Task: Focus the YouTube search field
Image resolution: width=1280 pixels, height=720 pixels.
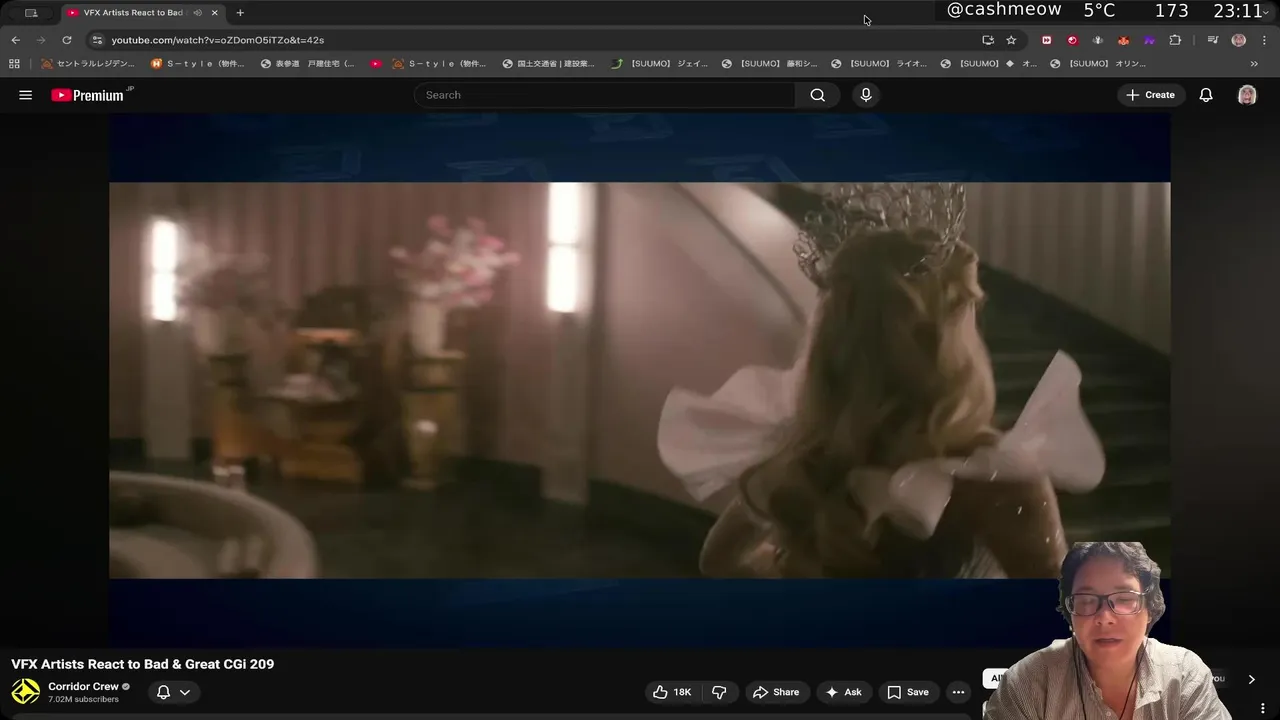Action: pos(605,95)
